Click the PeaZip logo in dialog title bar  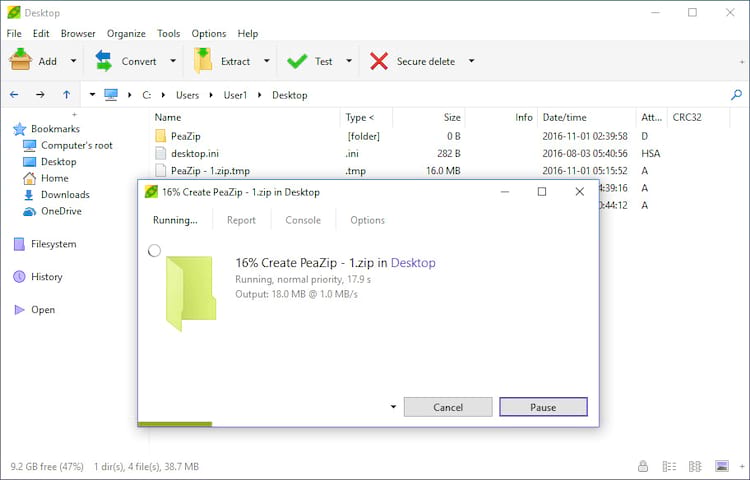click(151, 192)
